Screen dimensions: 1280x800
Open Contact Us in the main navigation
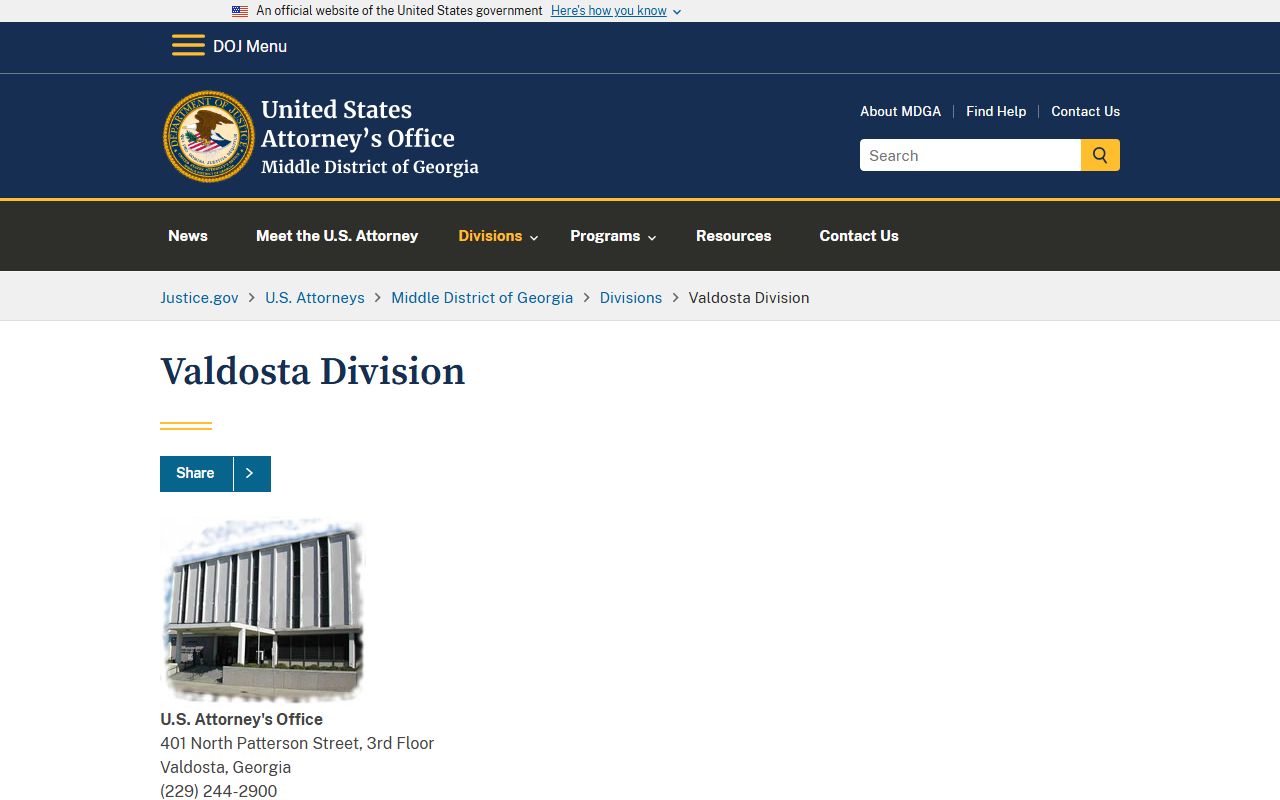pyautogui.click(x=859, y=236)
